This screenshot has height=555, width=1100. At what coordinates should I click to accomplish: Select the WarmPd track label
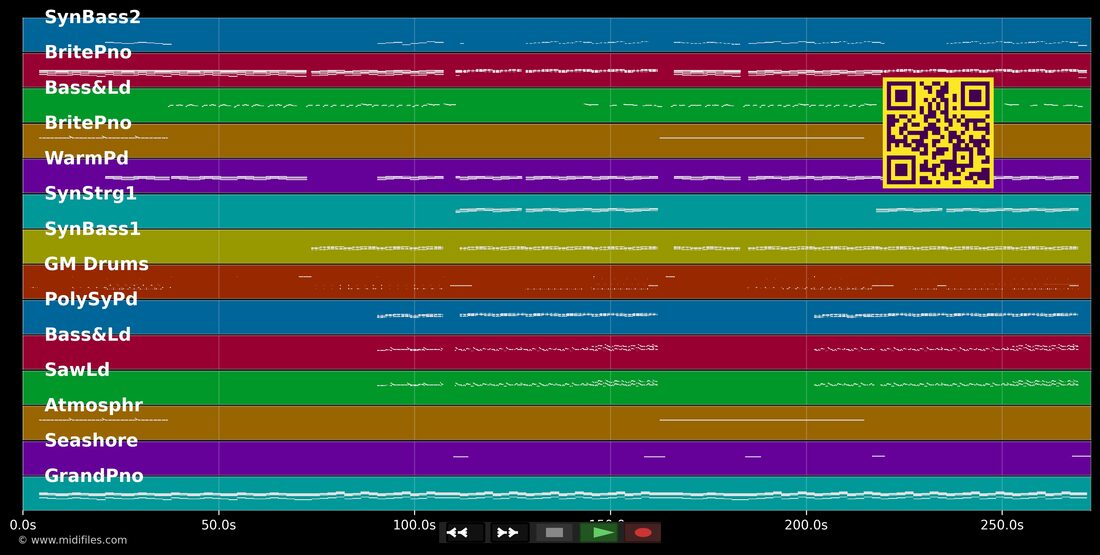coord(86,158)
